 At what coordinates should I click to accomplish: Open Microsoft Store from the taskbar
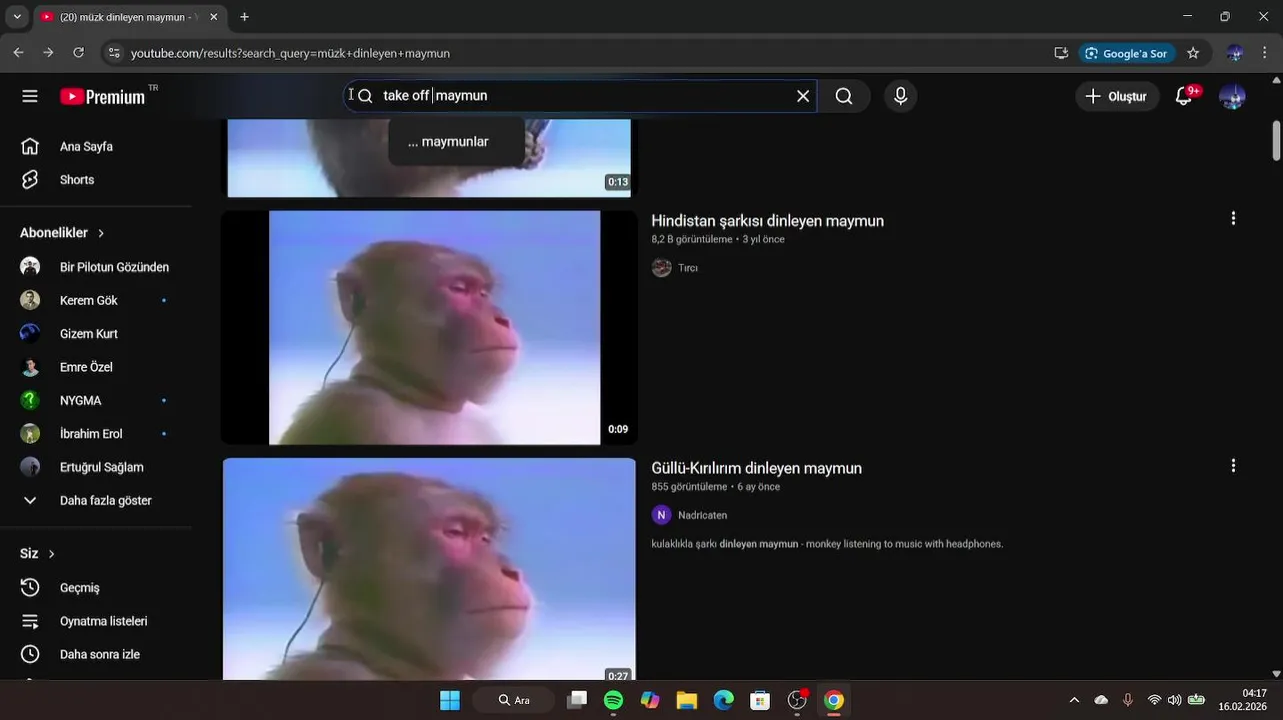tap(760, 700)
